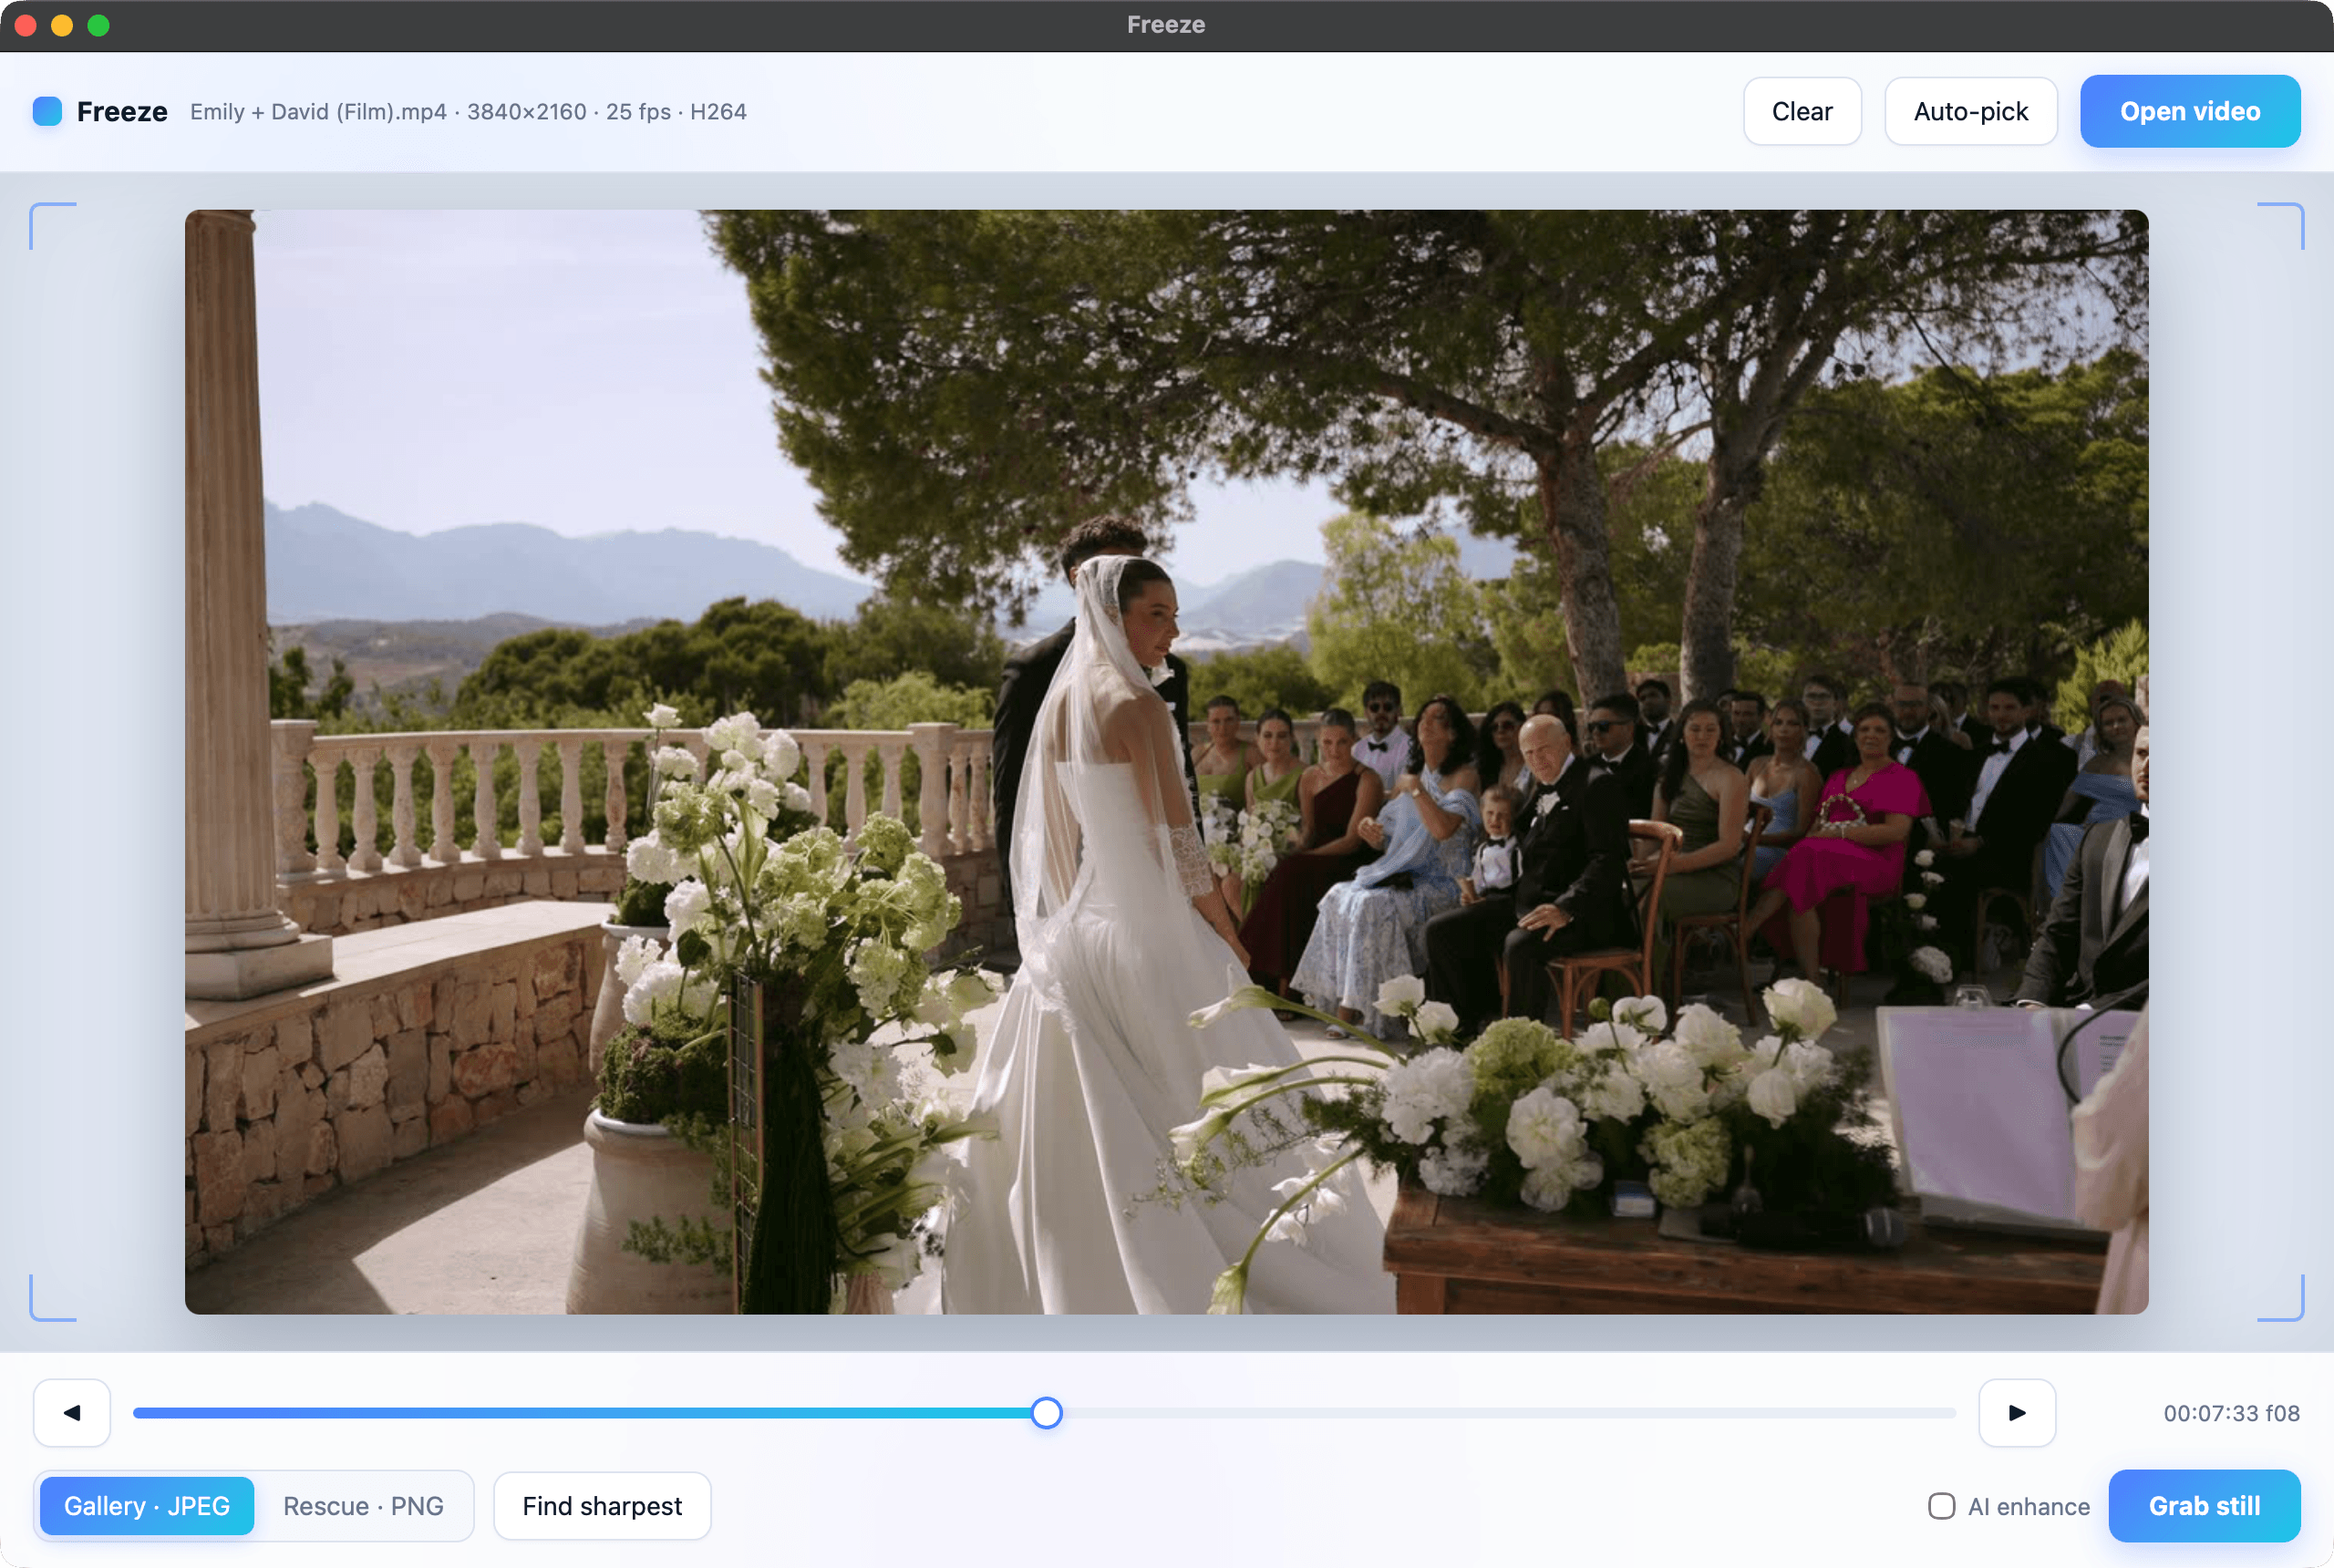Minimize the window with the yellow button

[x=62, y=25]
